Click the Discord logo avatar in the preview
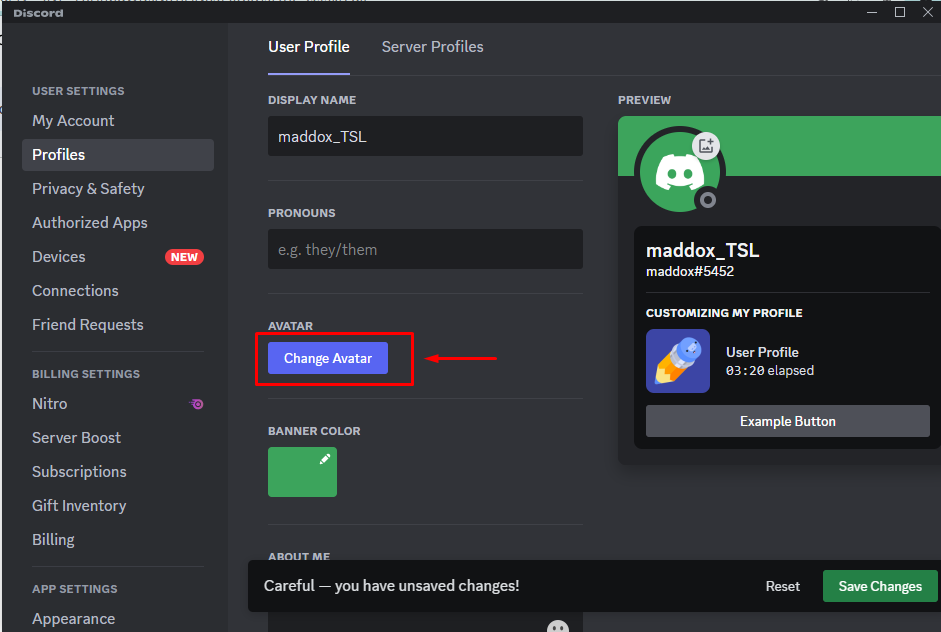The image size is (941, 632). pyautogui.click(x=680, y=172)
